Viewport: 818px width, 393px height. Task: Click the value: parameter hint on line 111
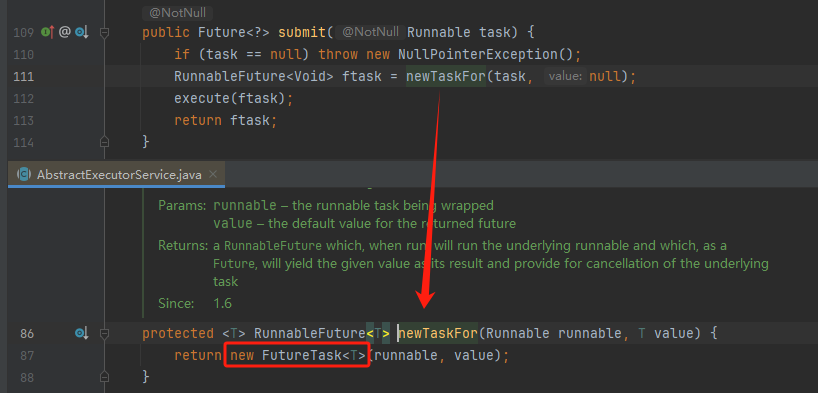click(x=566, y=77)
